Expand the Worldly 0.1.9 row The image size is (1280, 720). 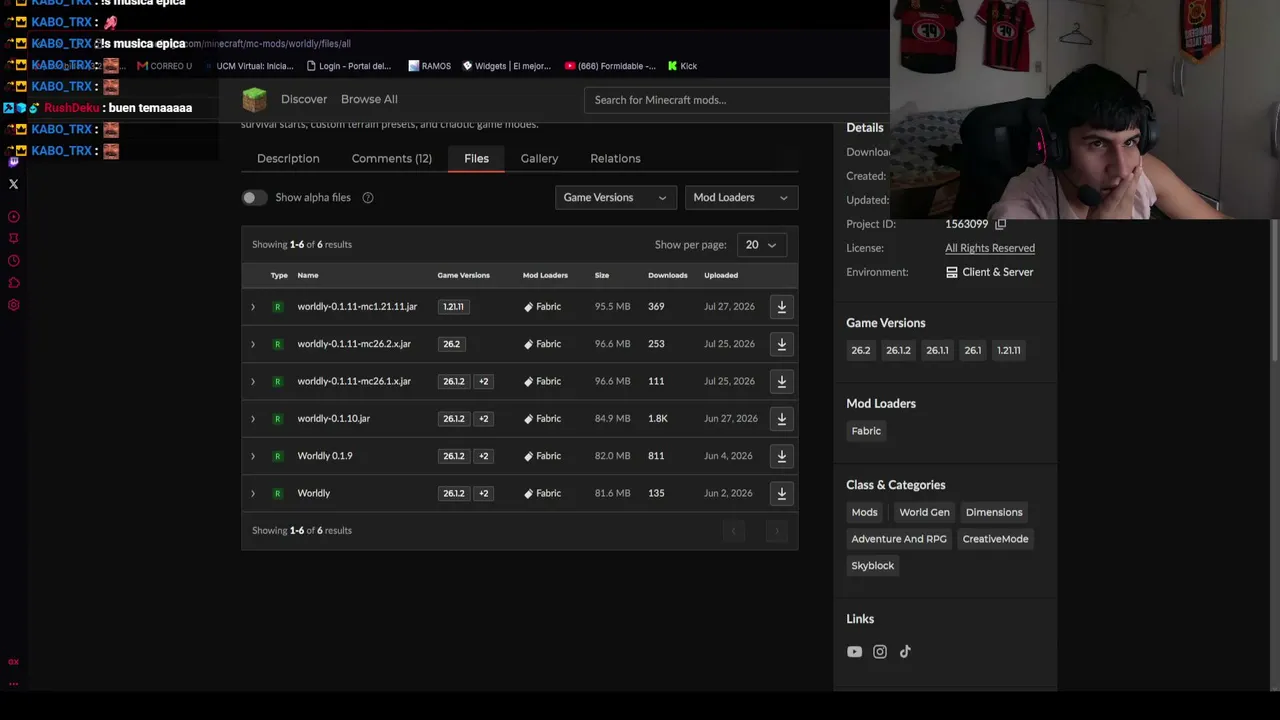click(253, 456)
